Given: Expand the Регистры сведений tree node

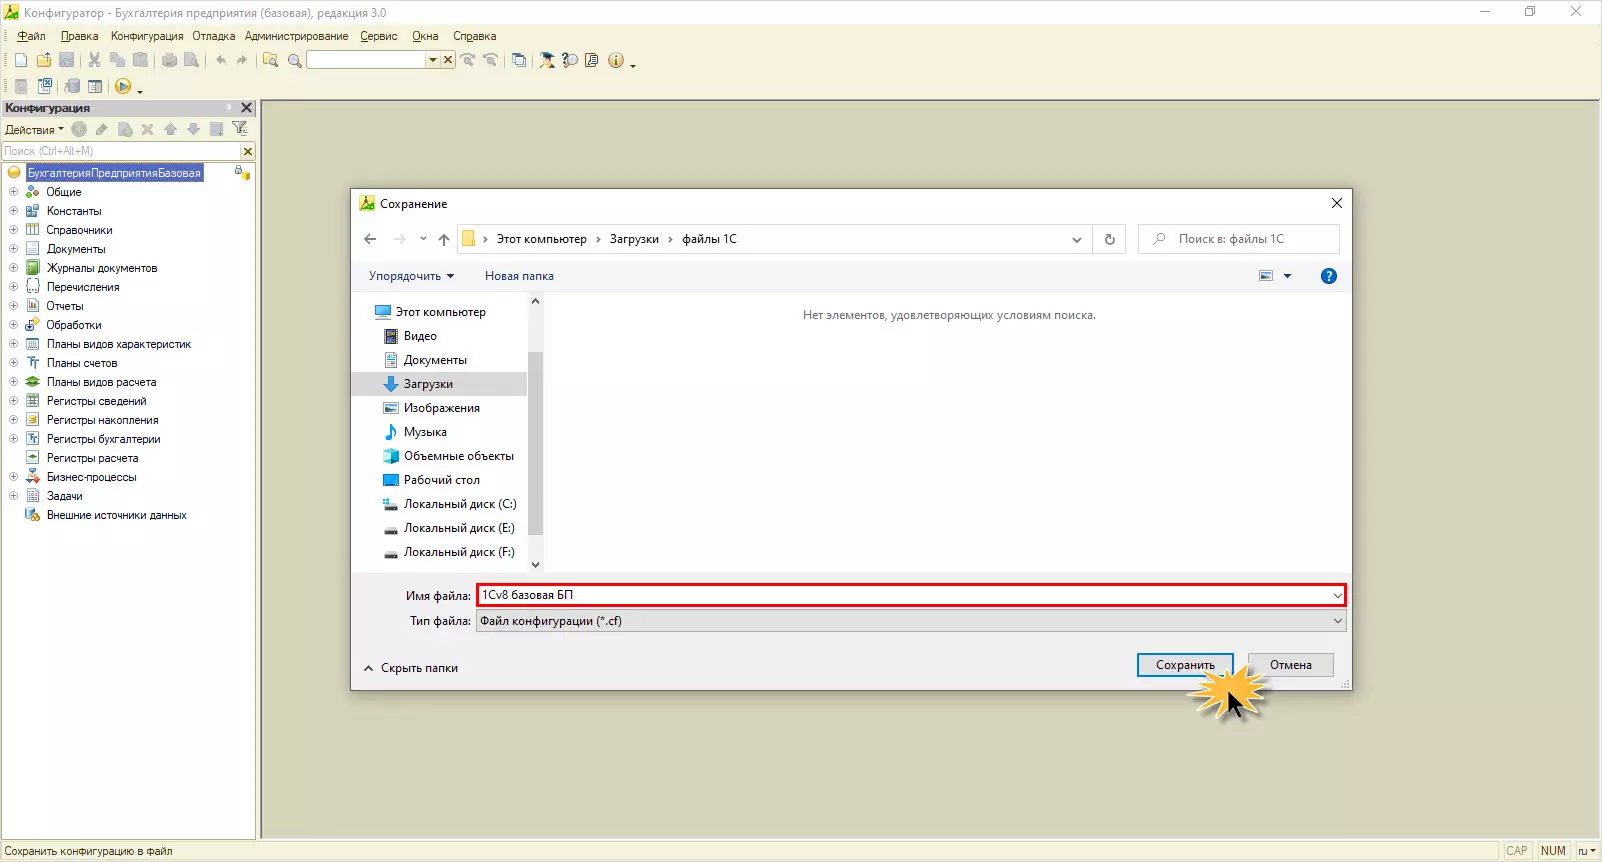Looking at the screenshot, I should click(13, 401).
